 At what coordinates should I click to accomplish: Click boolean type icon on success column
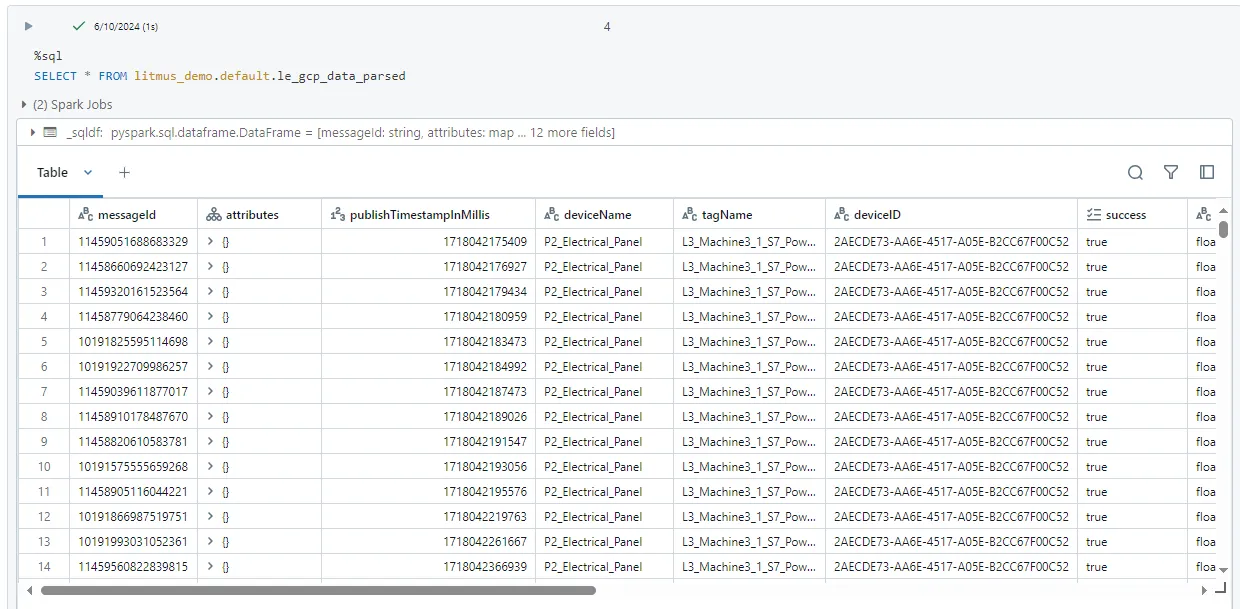1093,214
